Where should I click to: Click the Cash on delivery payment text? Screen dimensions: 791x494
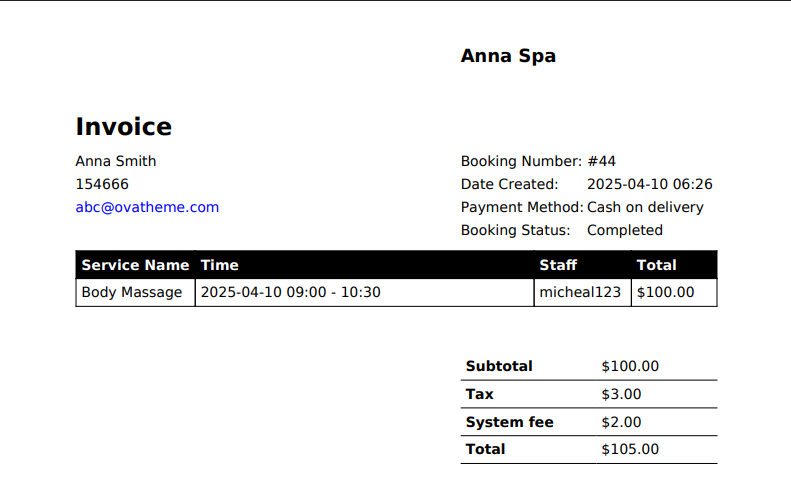(645, 207)
